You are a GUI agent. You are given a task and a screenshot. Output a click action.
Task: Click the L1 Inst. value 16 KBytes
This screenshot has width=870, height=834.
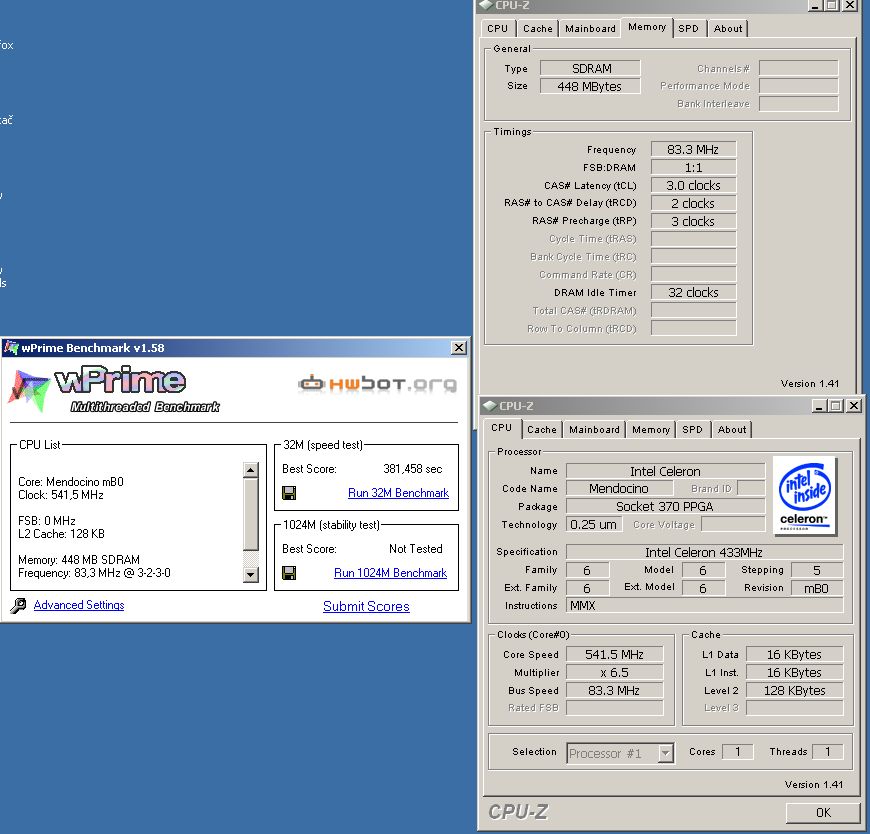pos(795,673)
